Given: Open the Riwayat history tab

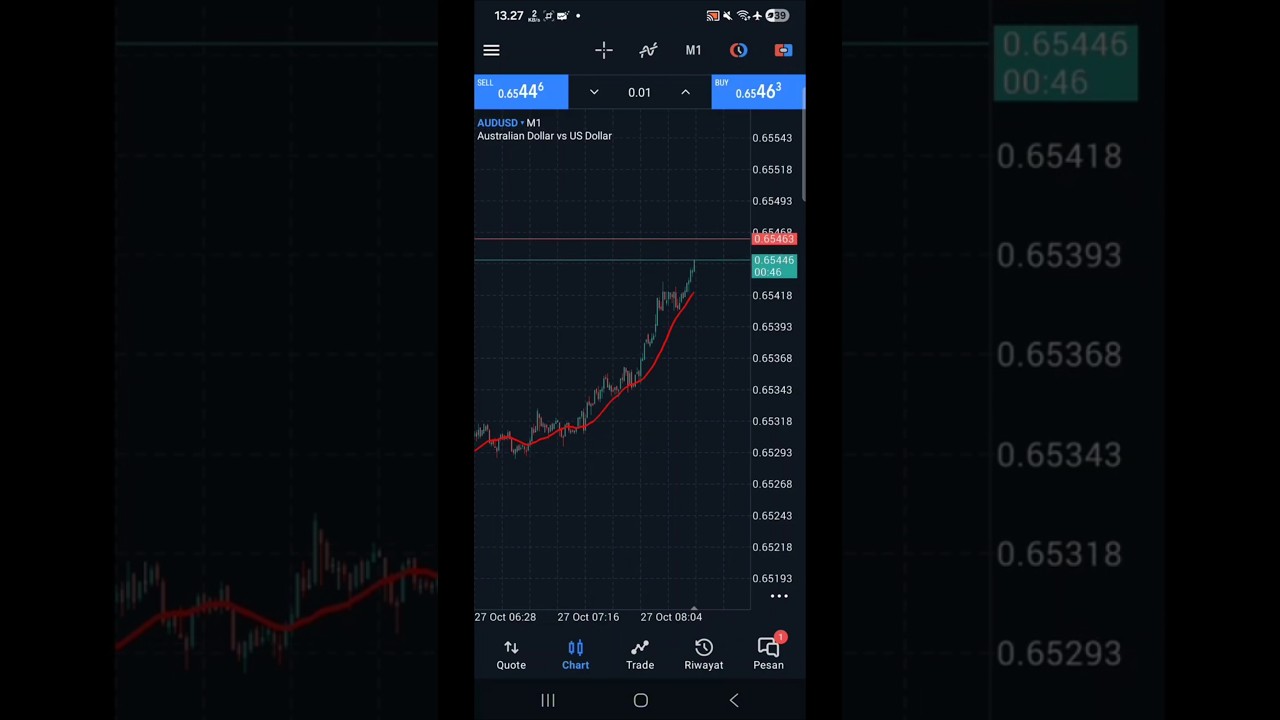Looking at the screenshot, I should pyautogui.click(x=704, y=655).
